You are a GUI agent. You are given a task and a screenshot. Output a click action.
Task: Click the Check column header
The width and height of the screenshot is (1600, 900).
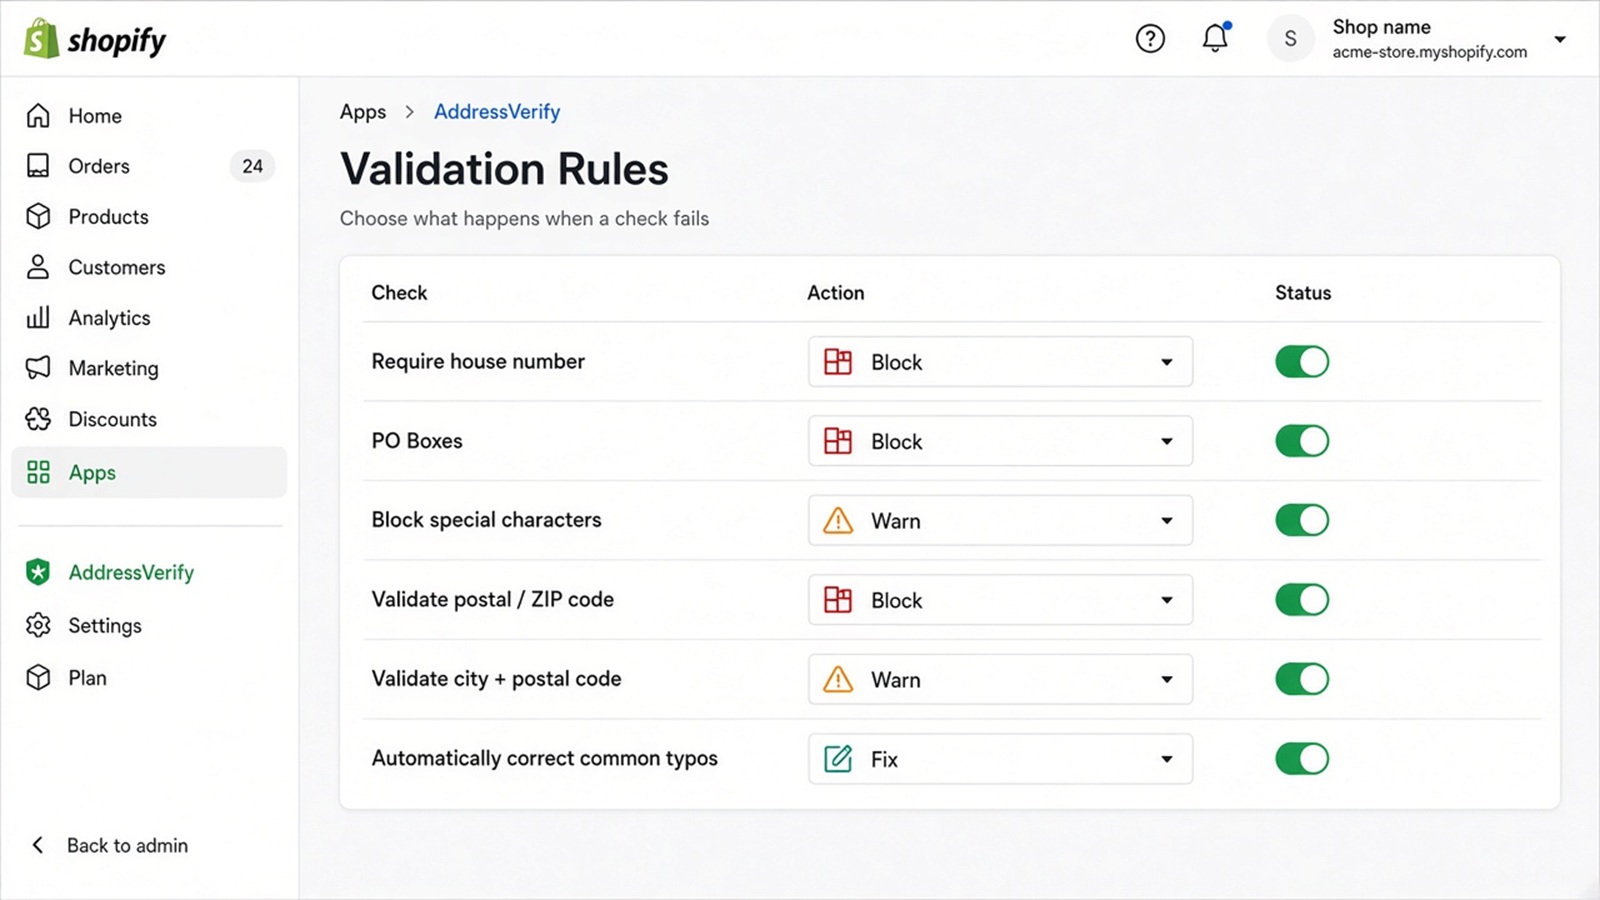(399, 293)
